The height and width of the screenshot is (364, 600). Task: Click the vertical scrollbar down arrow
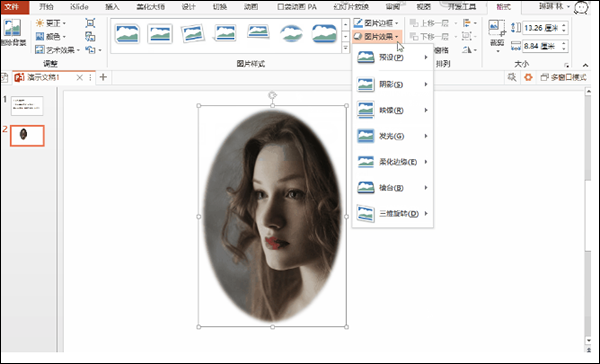point(589,340)
